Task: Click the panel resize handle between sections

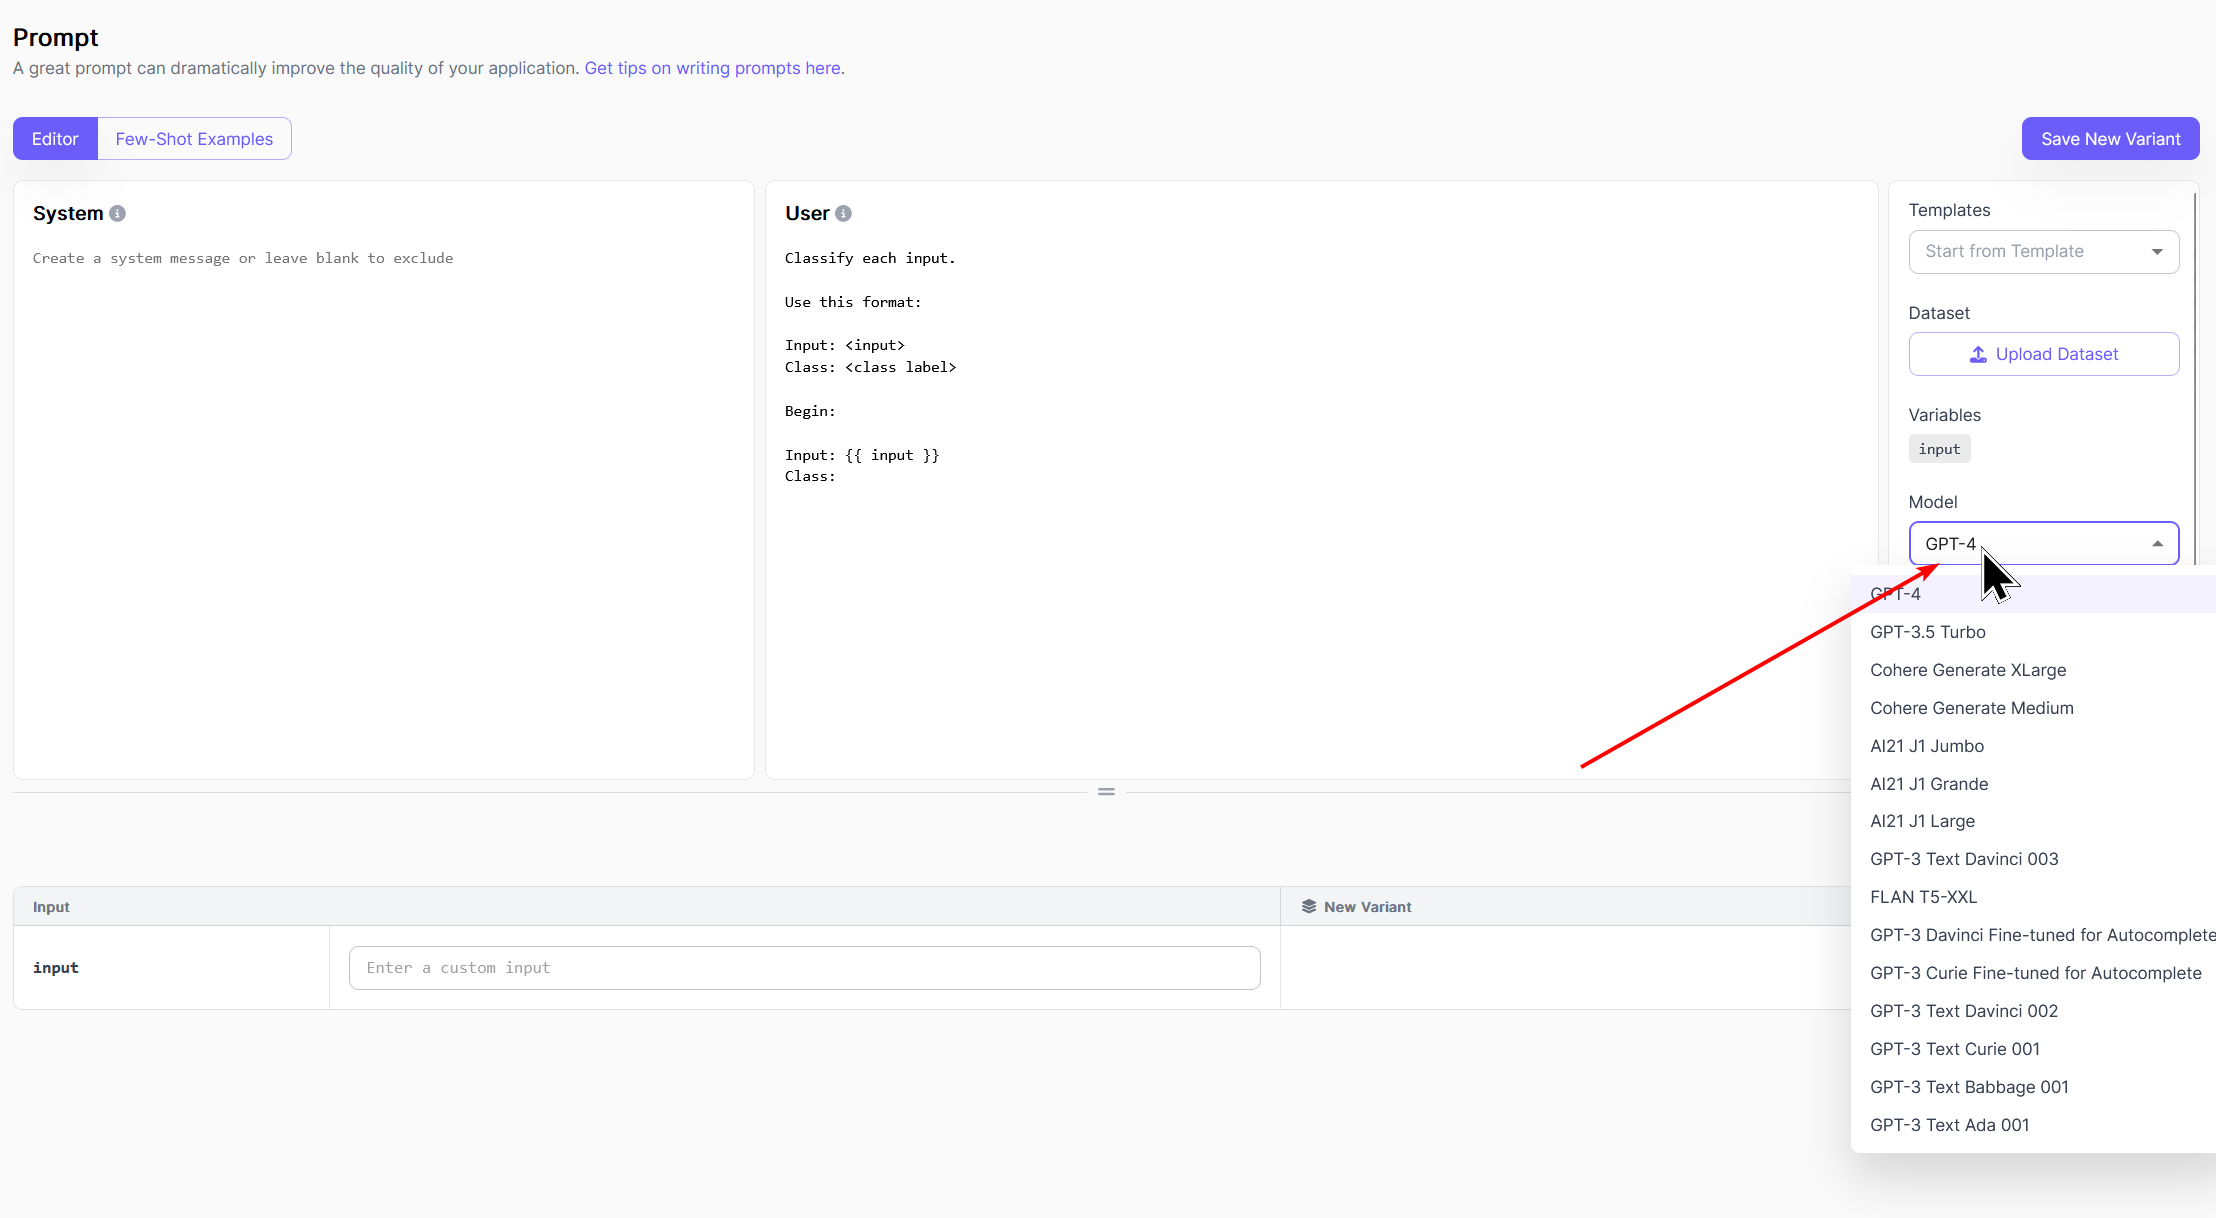Action: [1106, 791]
